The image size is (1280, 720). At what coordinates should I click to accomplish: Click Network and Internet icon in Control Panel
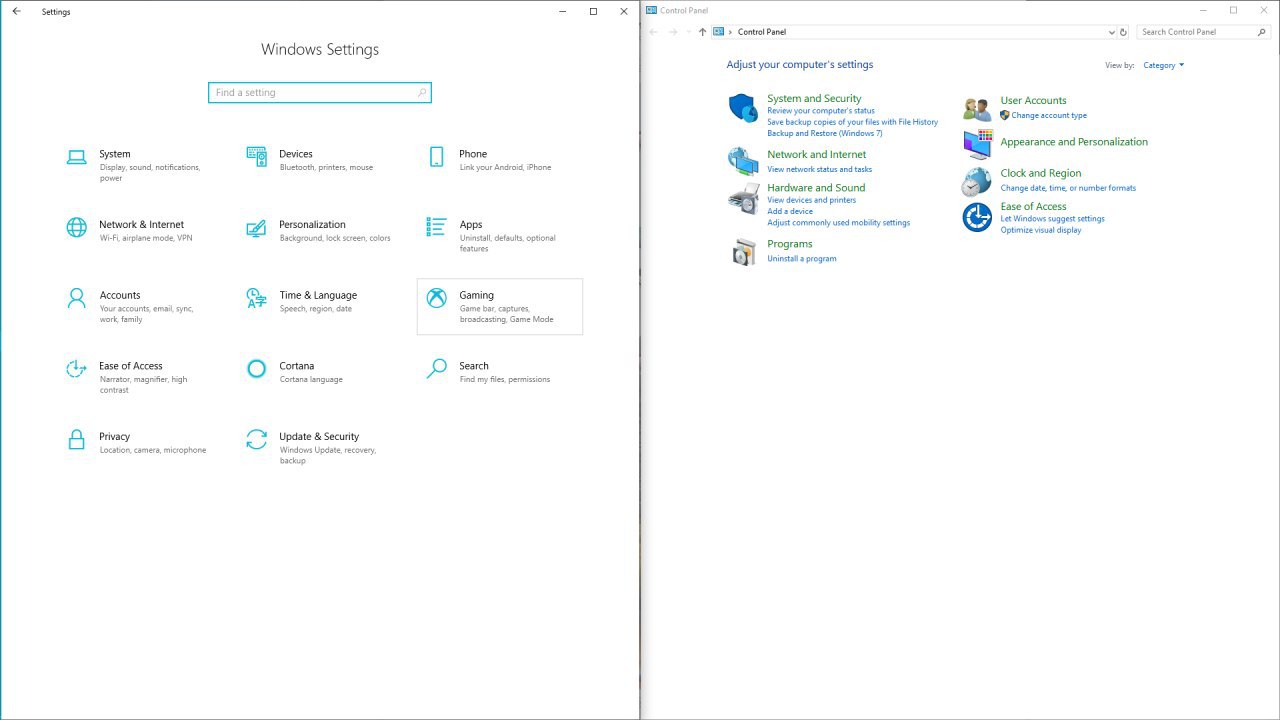(x=743, y=161)
